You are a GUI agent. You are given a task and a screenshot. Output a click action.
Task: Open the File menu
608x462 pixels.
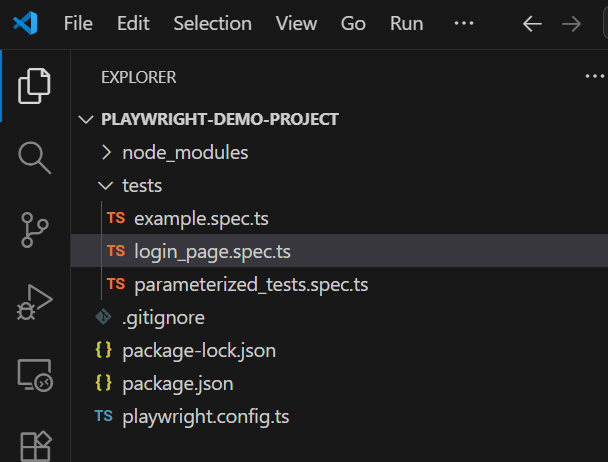(78, 24)
